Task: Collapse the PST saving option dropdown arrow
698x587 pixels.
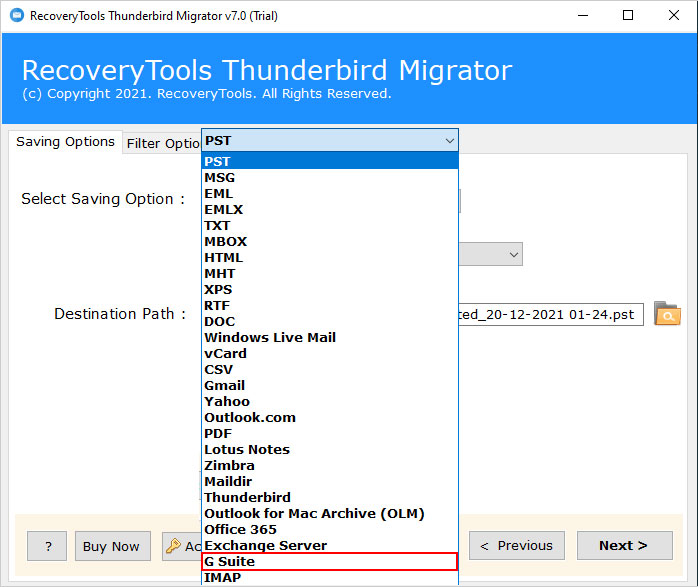Action: click(450, 141)
